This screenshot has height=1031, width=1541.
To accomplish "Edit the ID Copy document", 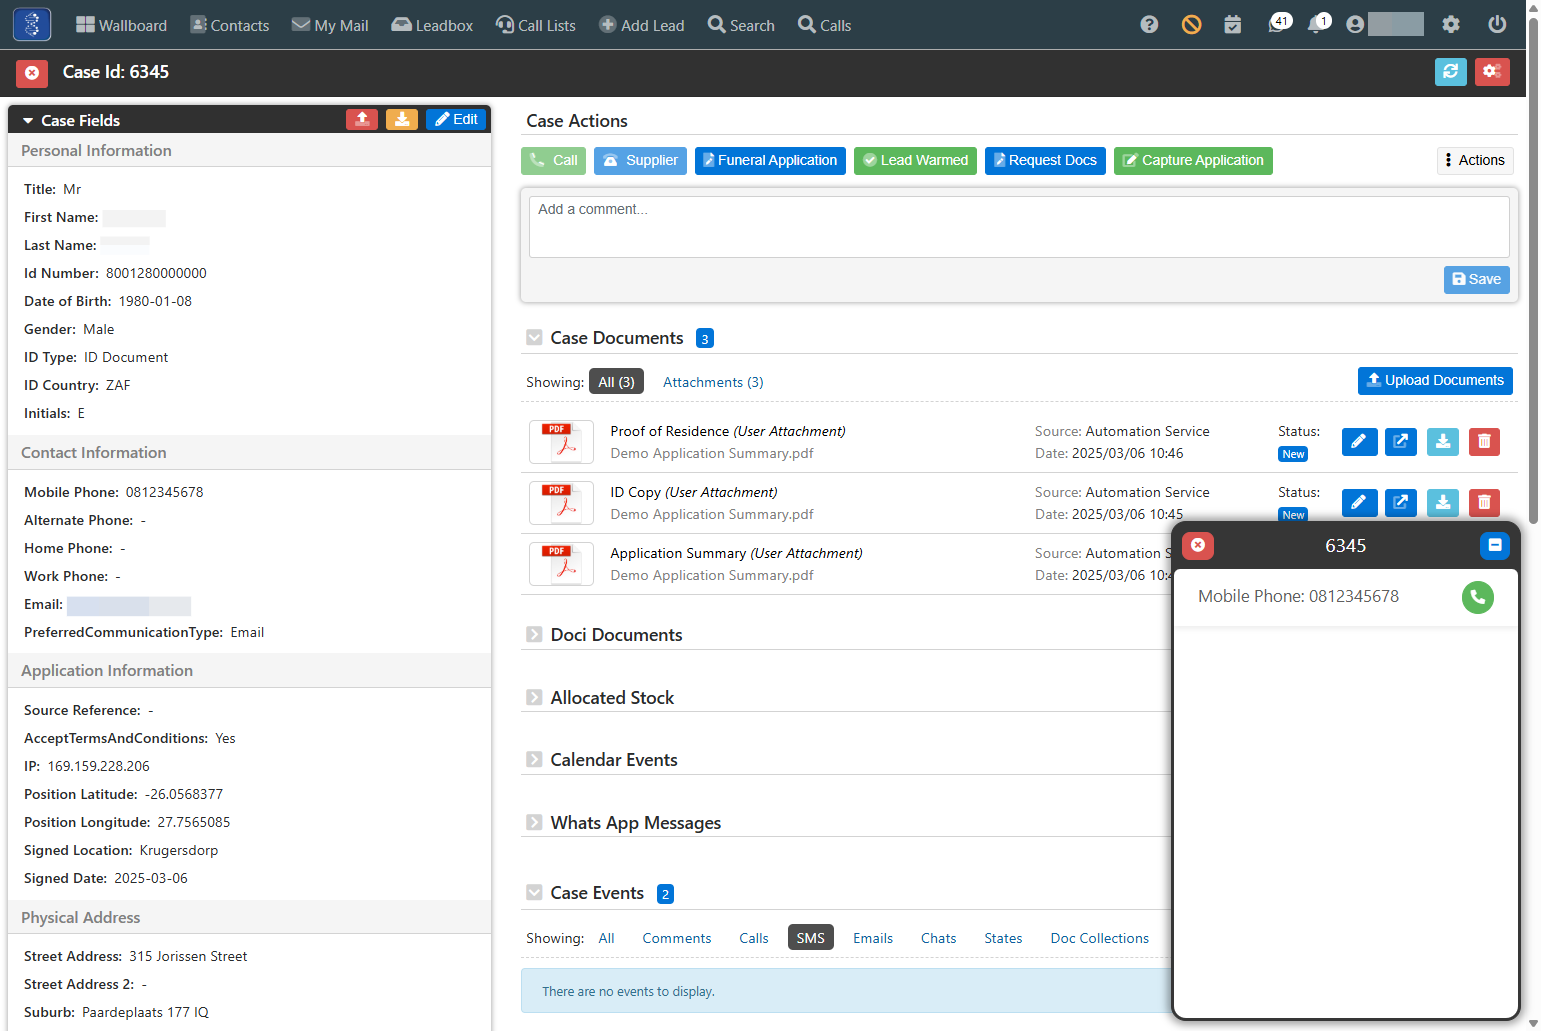I will (1359, 503).
